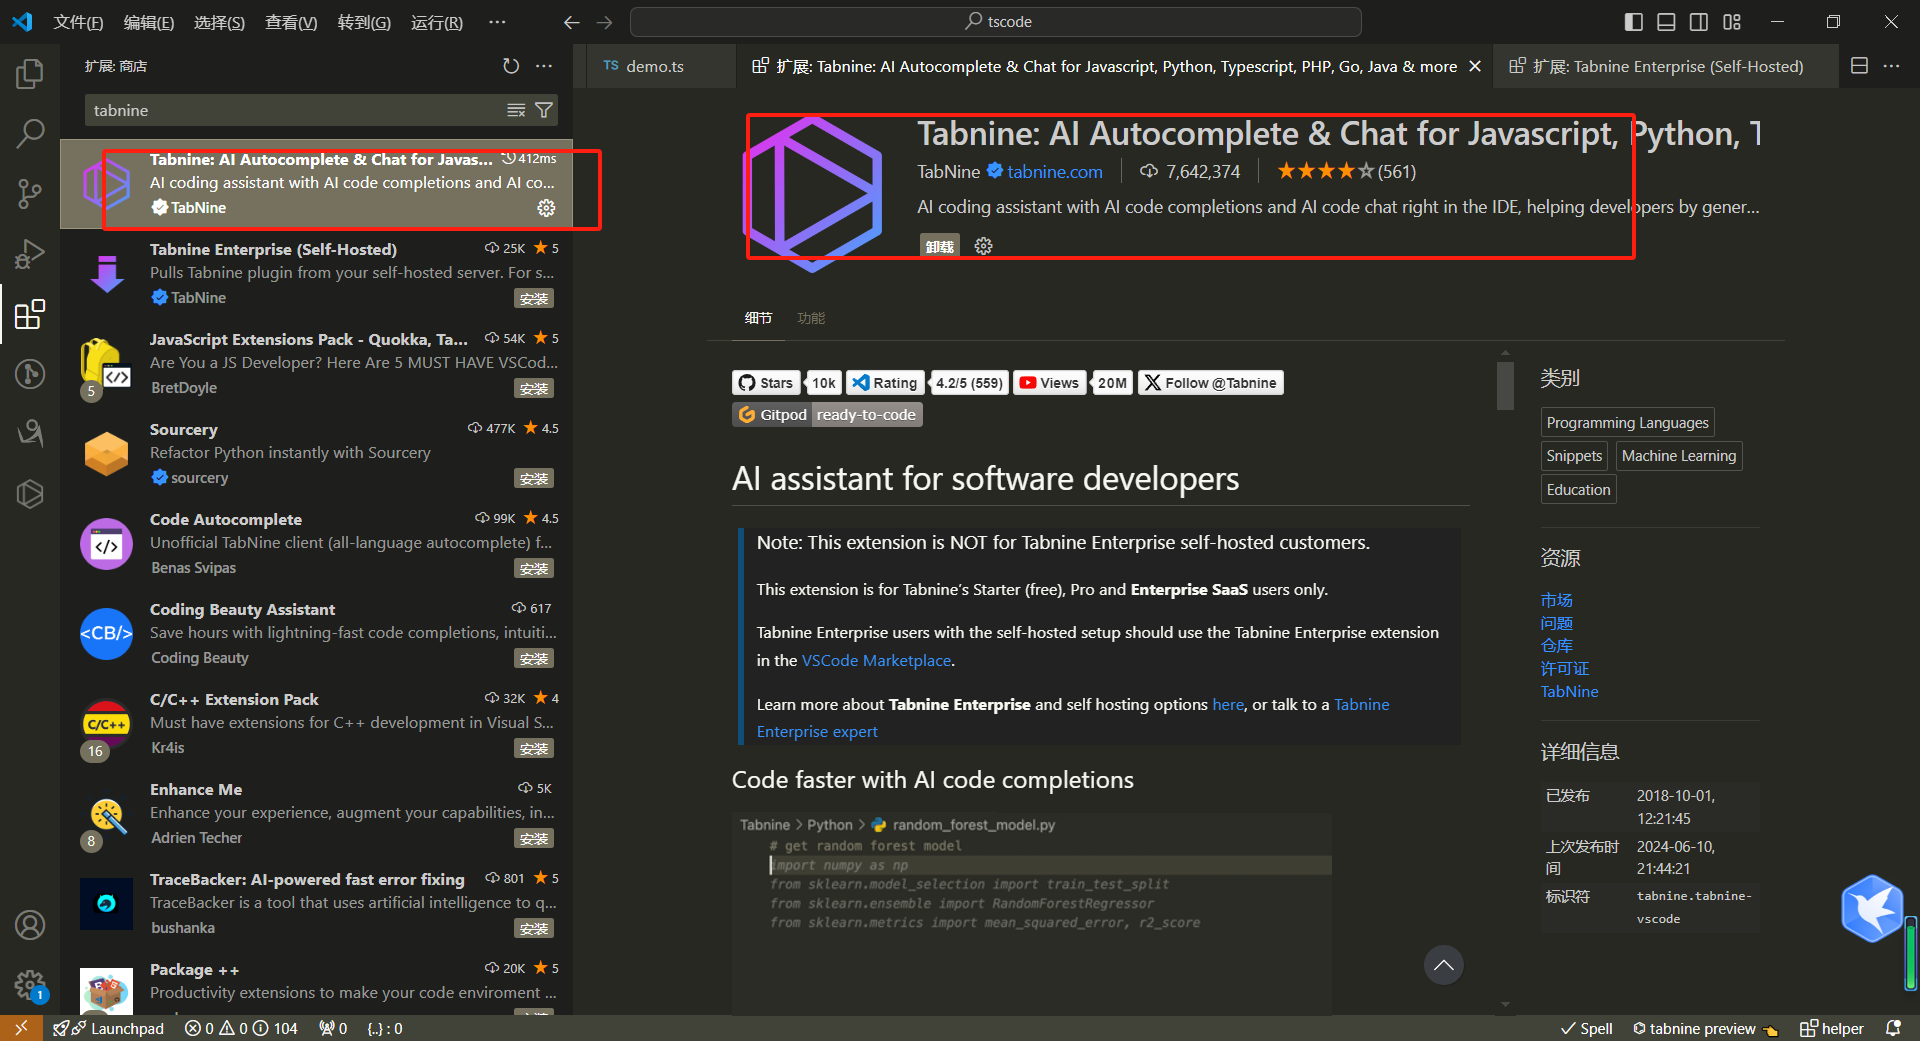This screenshot has width=1920, height=1041.
Task: Toggle primary side bar layout icon
Action: tap(1634, 22)
